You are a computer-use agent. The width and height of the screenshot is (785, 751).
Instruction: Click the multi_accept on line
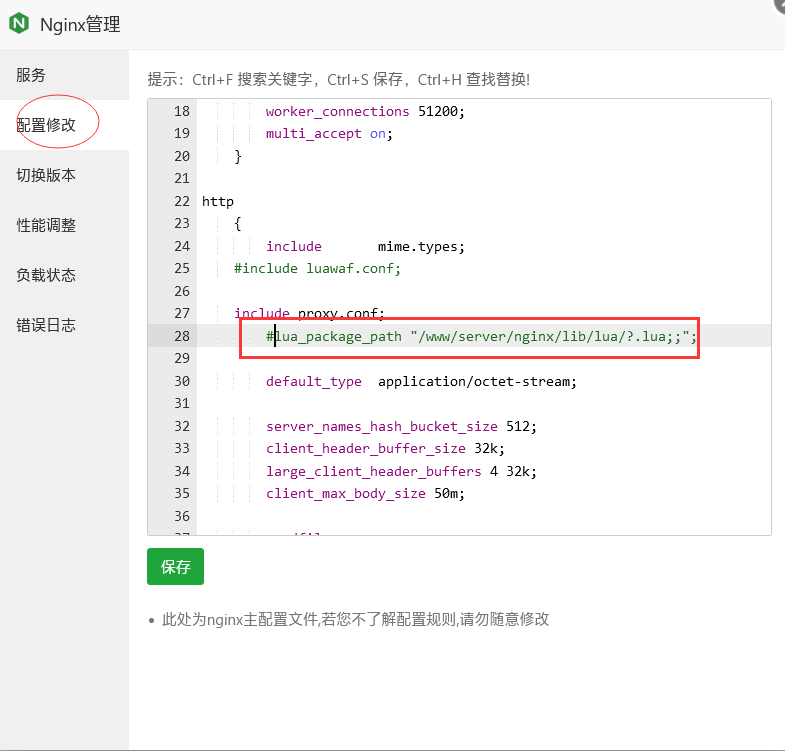point(329,134)
